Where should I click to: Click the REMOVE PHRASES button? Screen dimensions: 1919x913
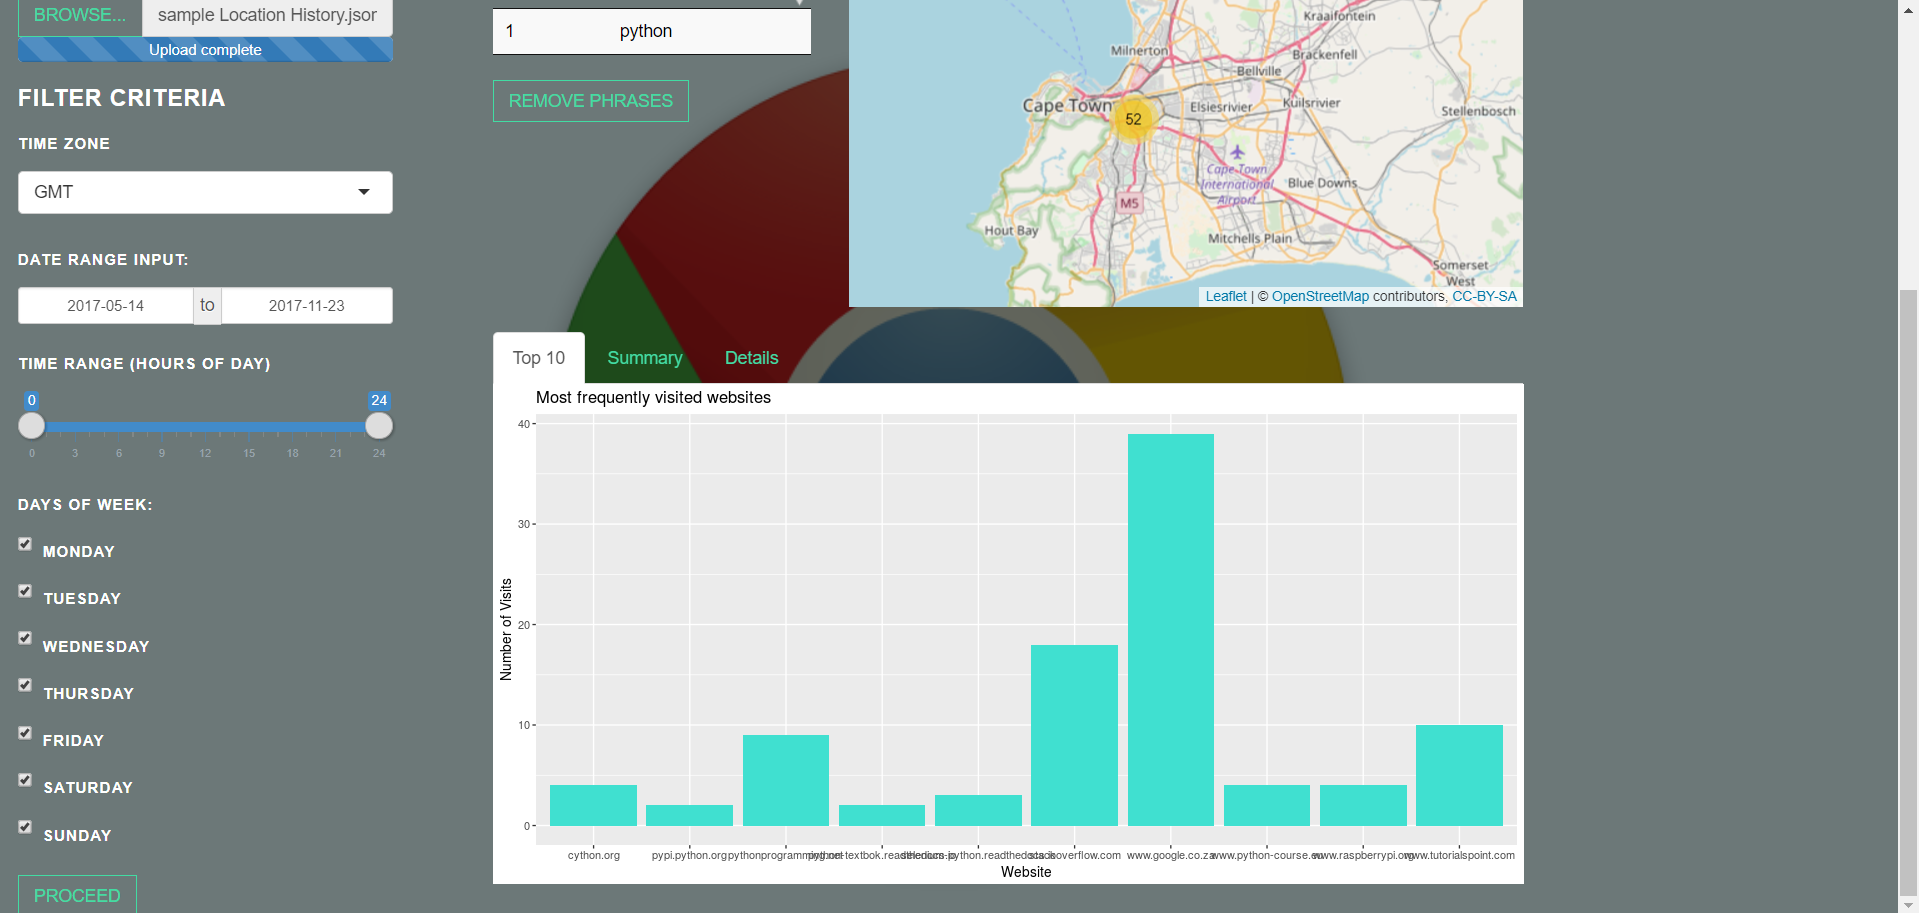click(x=591, y=101)
